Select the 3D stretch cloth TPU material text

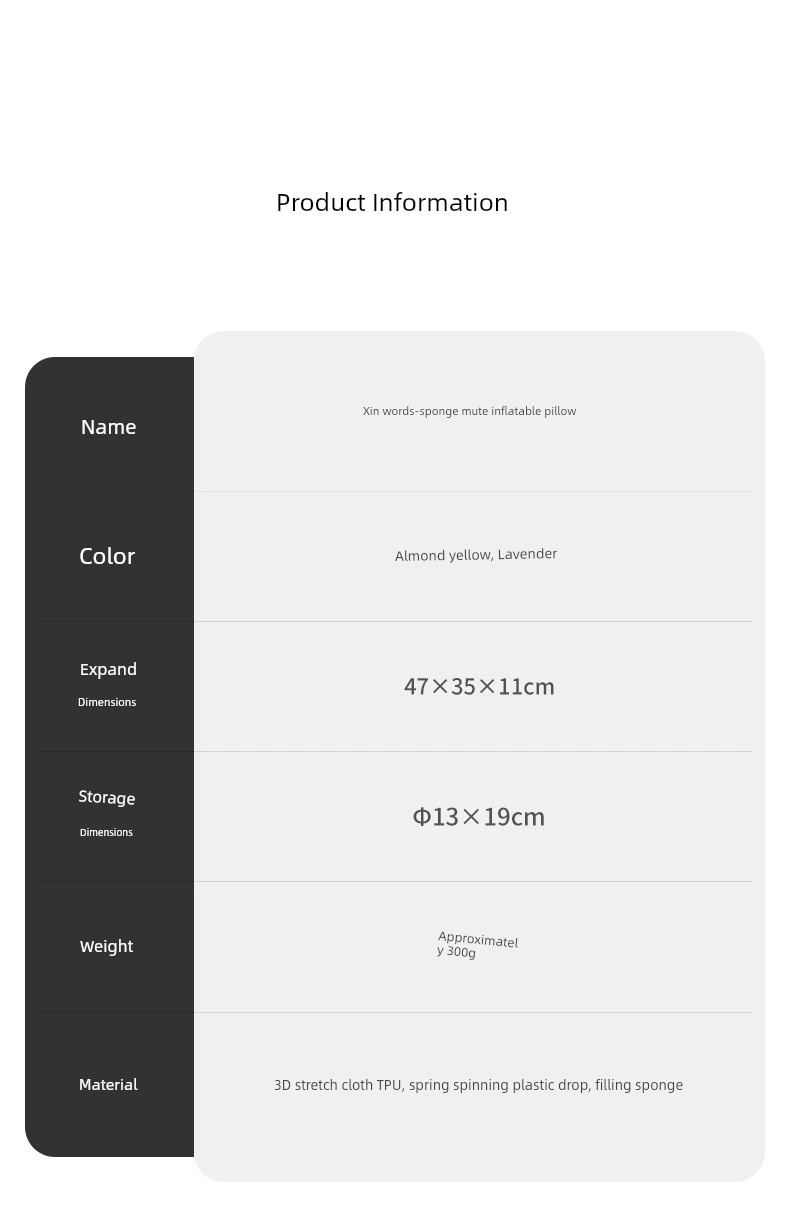(338, 1085)
